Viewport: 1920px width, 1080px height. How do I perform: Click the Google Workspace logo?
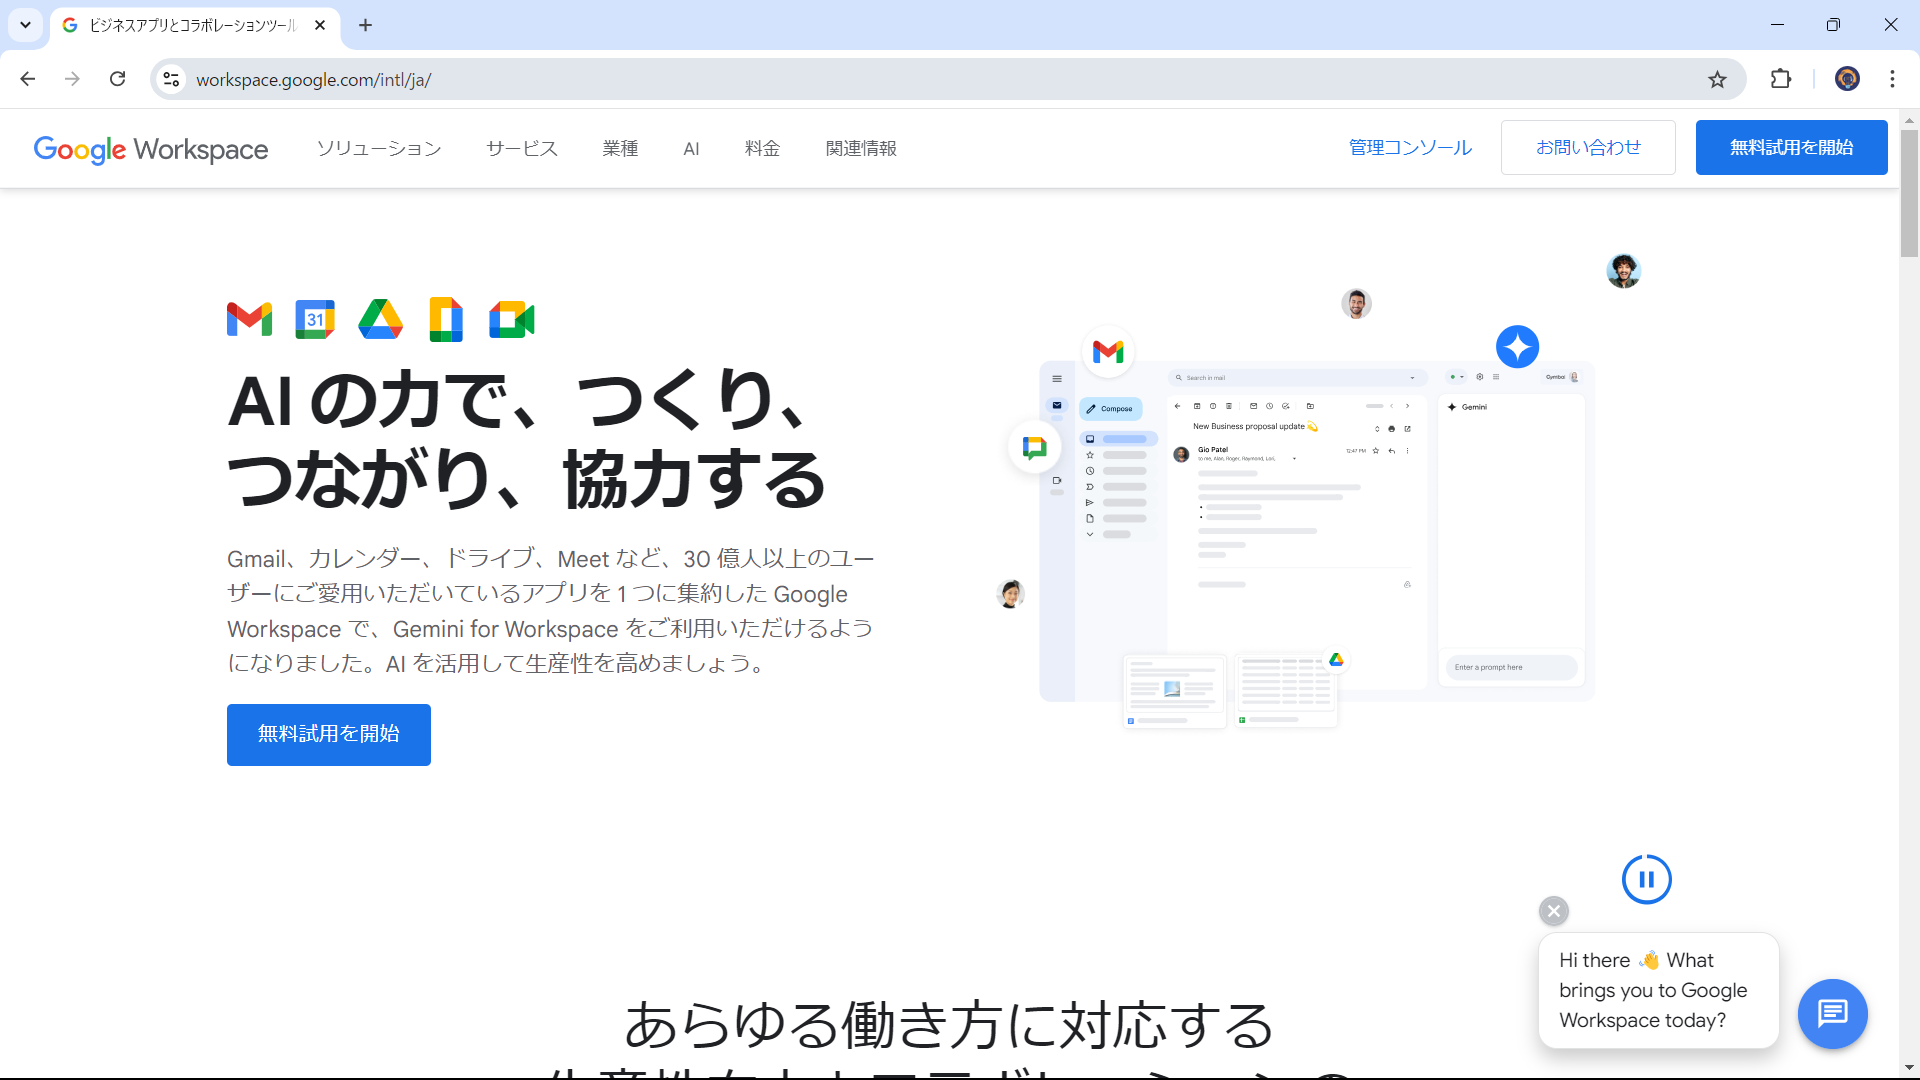pos(151,149)
